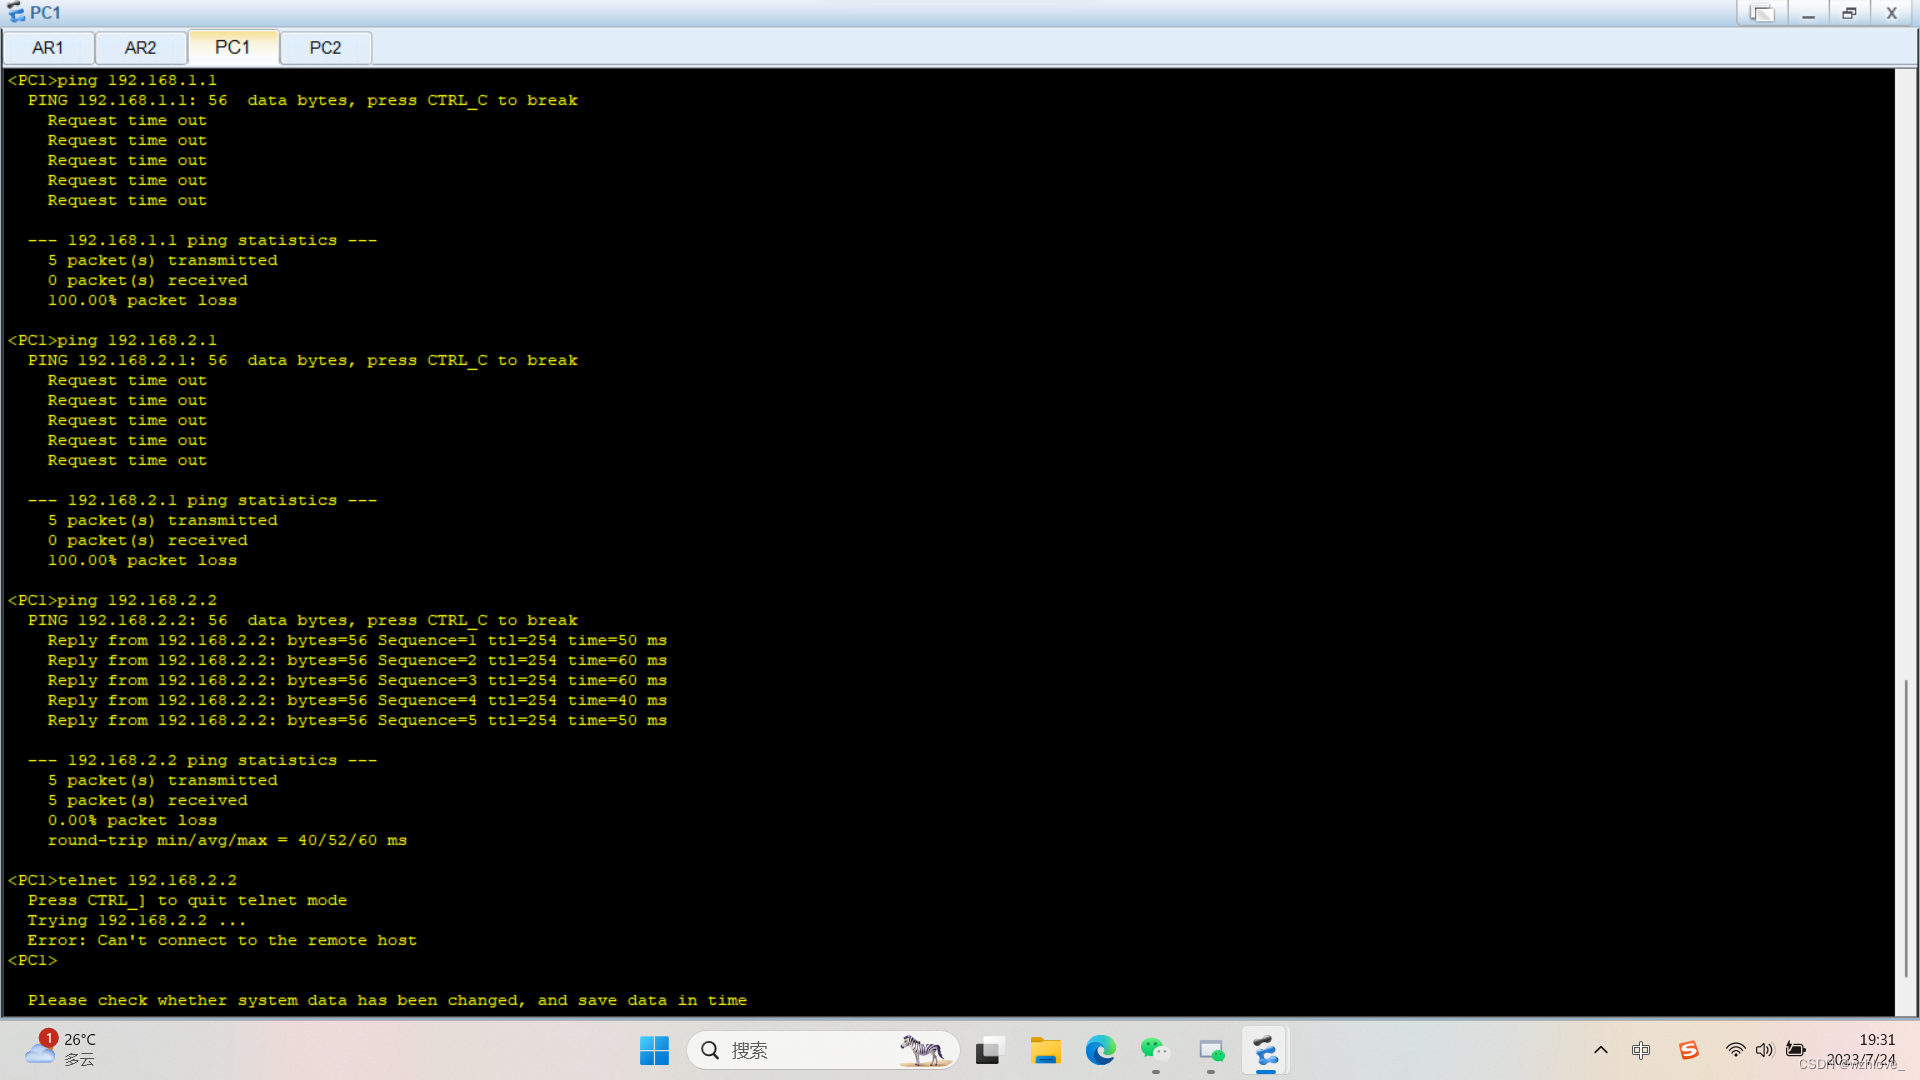1920x1080 pixels.
Task: Switch to the AR1 device tab
Action: point(48,48)
